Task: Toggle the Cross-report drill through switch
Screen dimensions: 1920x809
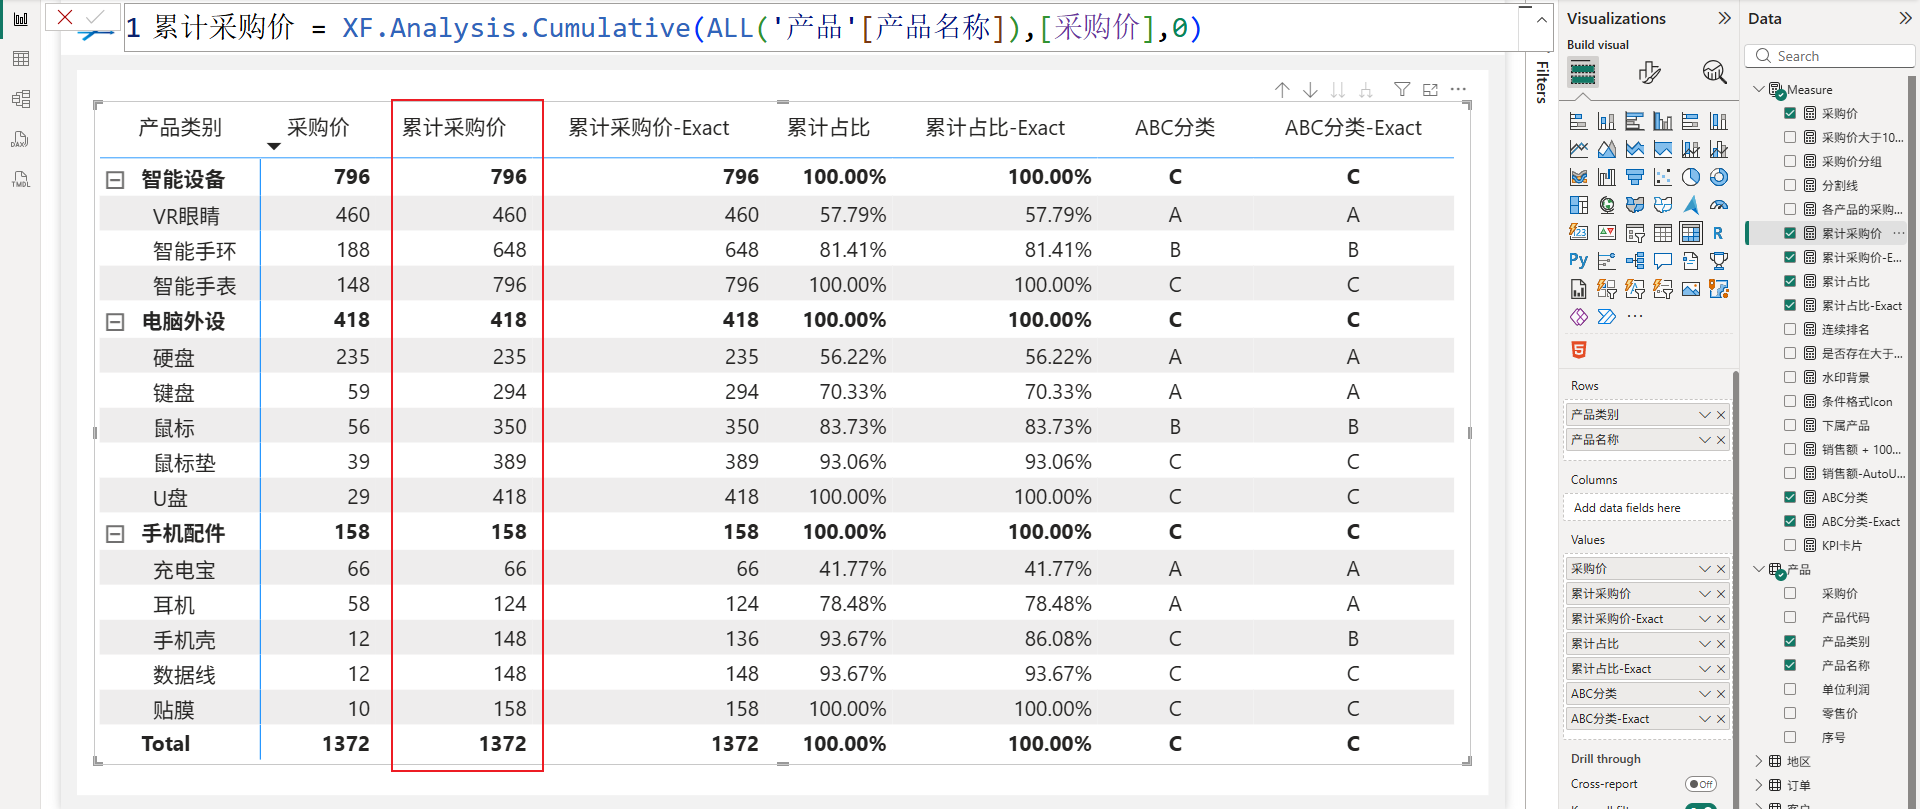Action: pos(1700,784)
